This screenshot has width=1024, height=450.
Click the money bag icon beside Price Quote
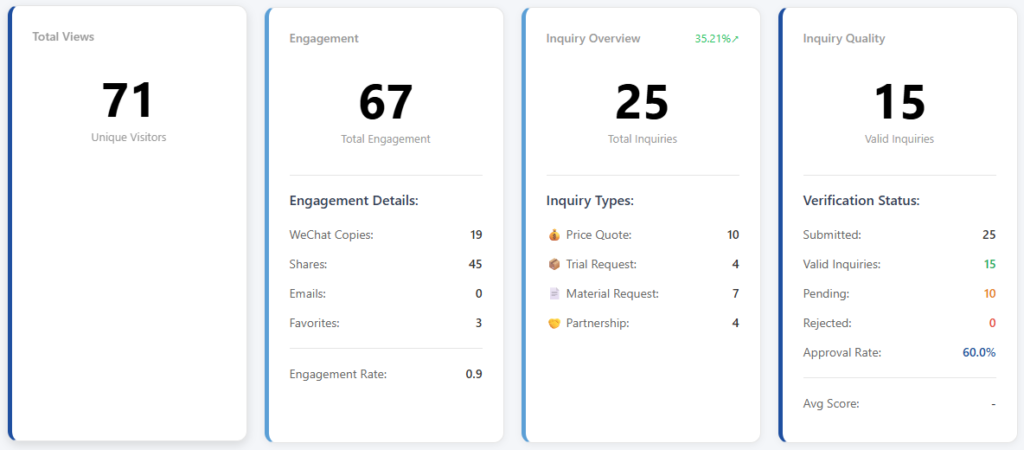[554, 235]
